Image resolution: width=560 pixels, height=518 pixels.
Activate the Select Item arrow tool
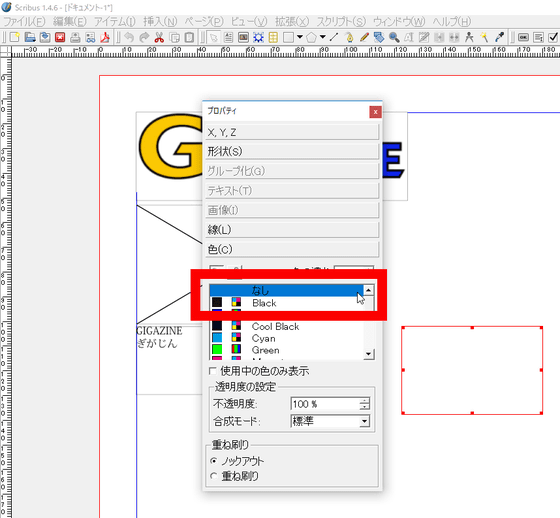[213, 37]
